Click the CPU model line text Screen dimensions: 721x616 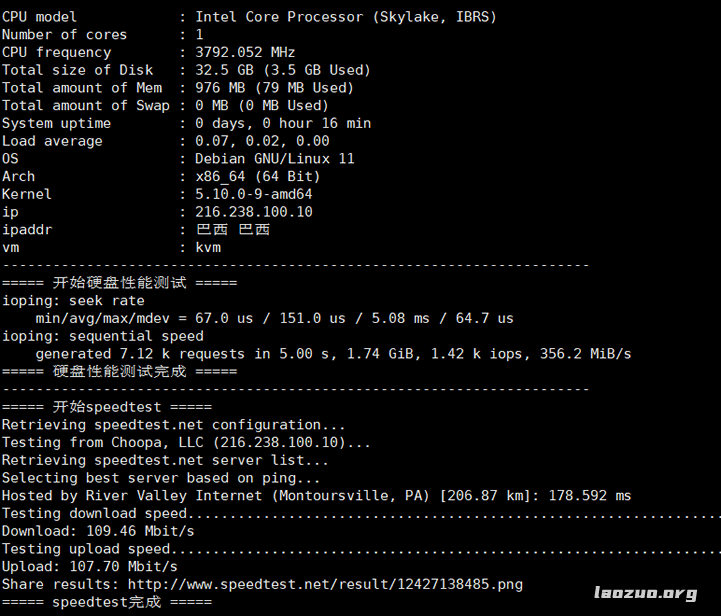[x=249, y=17]
